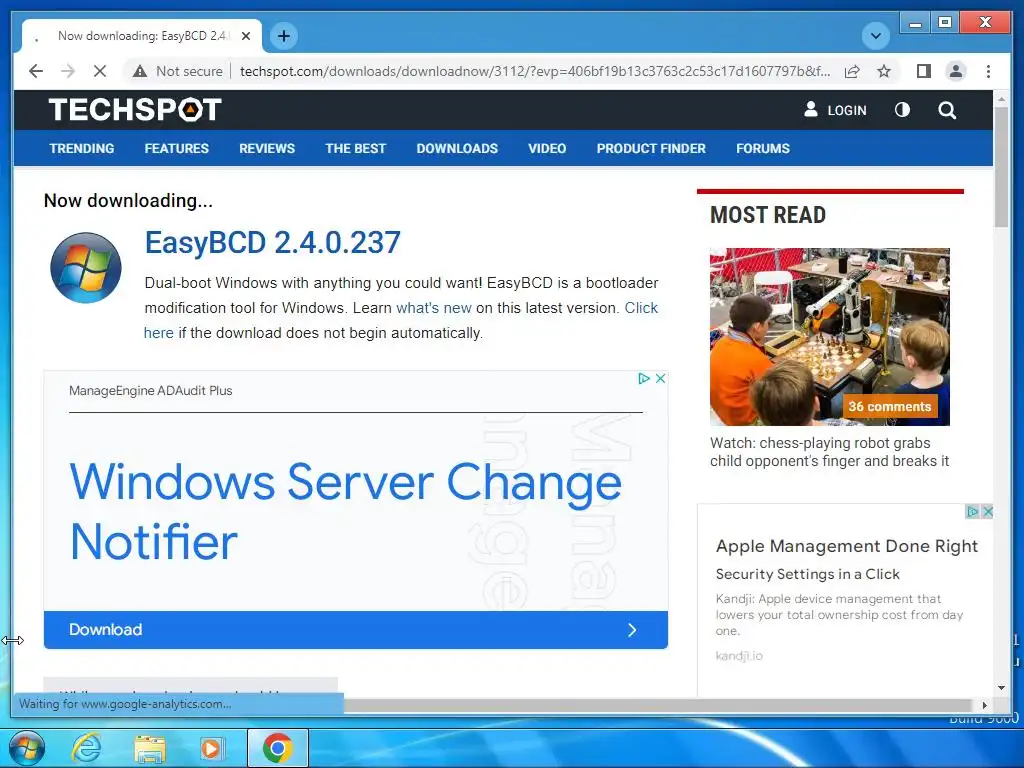Open the TechSpot search magnifier

click(x=947, y=110)
